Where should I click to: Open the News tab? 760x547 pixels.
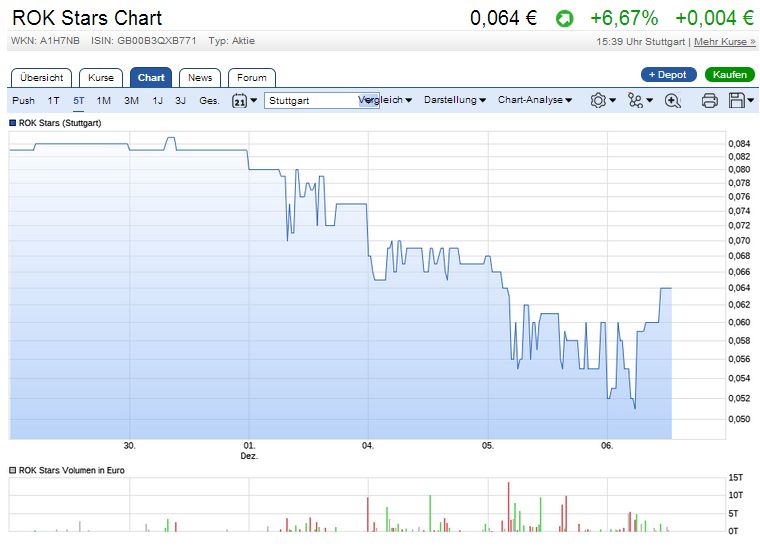click(x=200, y=78)
